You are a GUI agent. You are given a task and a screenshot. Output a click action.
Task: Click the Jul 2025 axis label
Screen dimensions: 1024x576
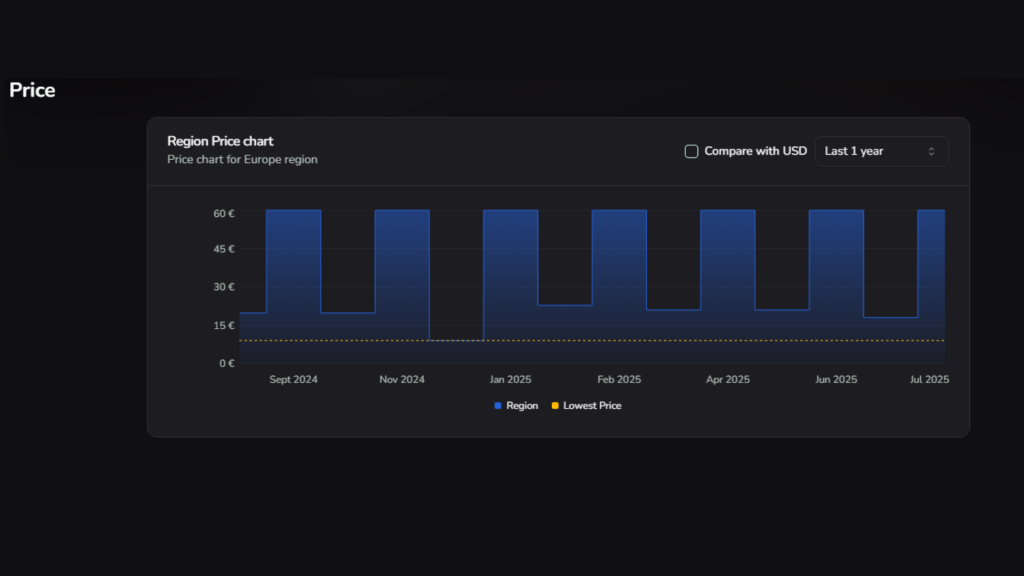[x=929, y=380]
